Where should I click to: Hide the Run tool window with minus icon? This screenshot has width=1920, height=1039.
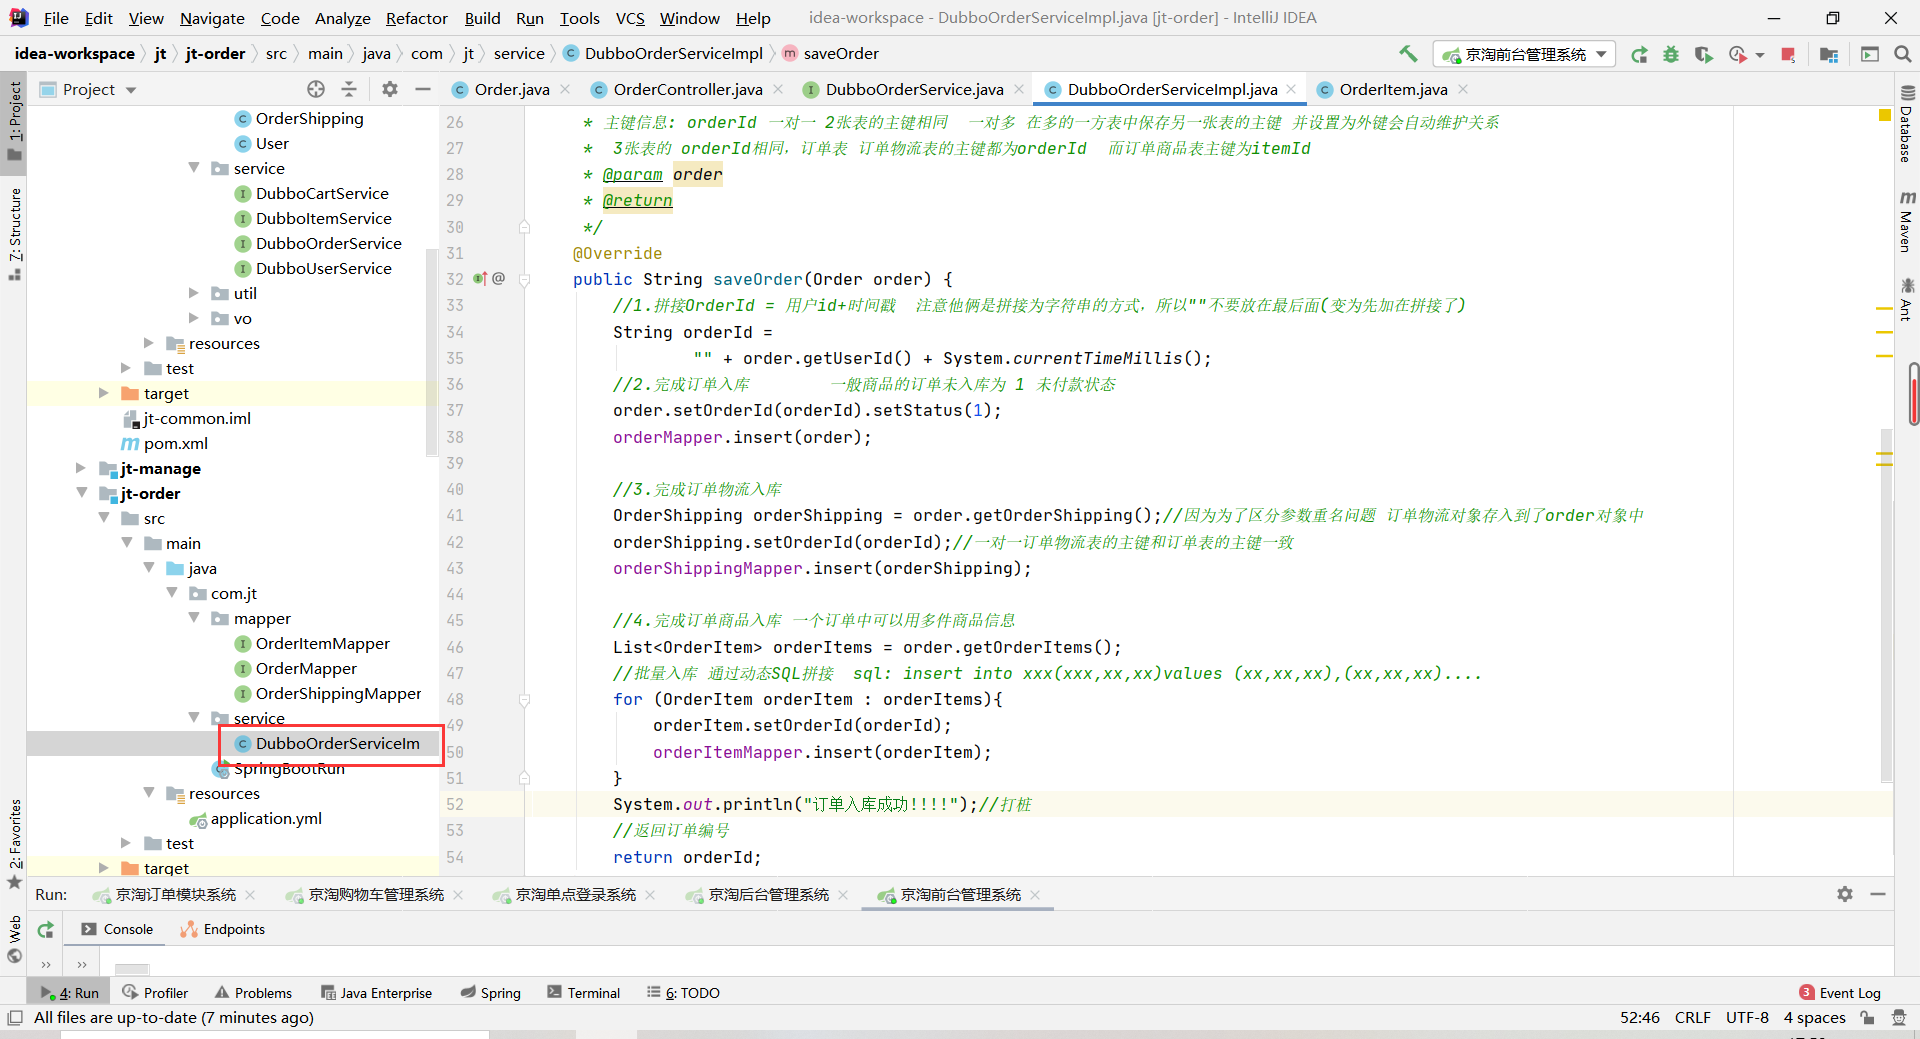click(x=1878, y=894)
